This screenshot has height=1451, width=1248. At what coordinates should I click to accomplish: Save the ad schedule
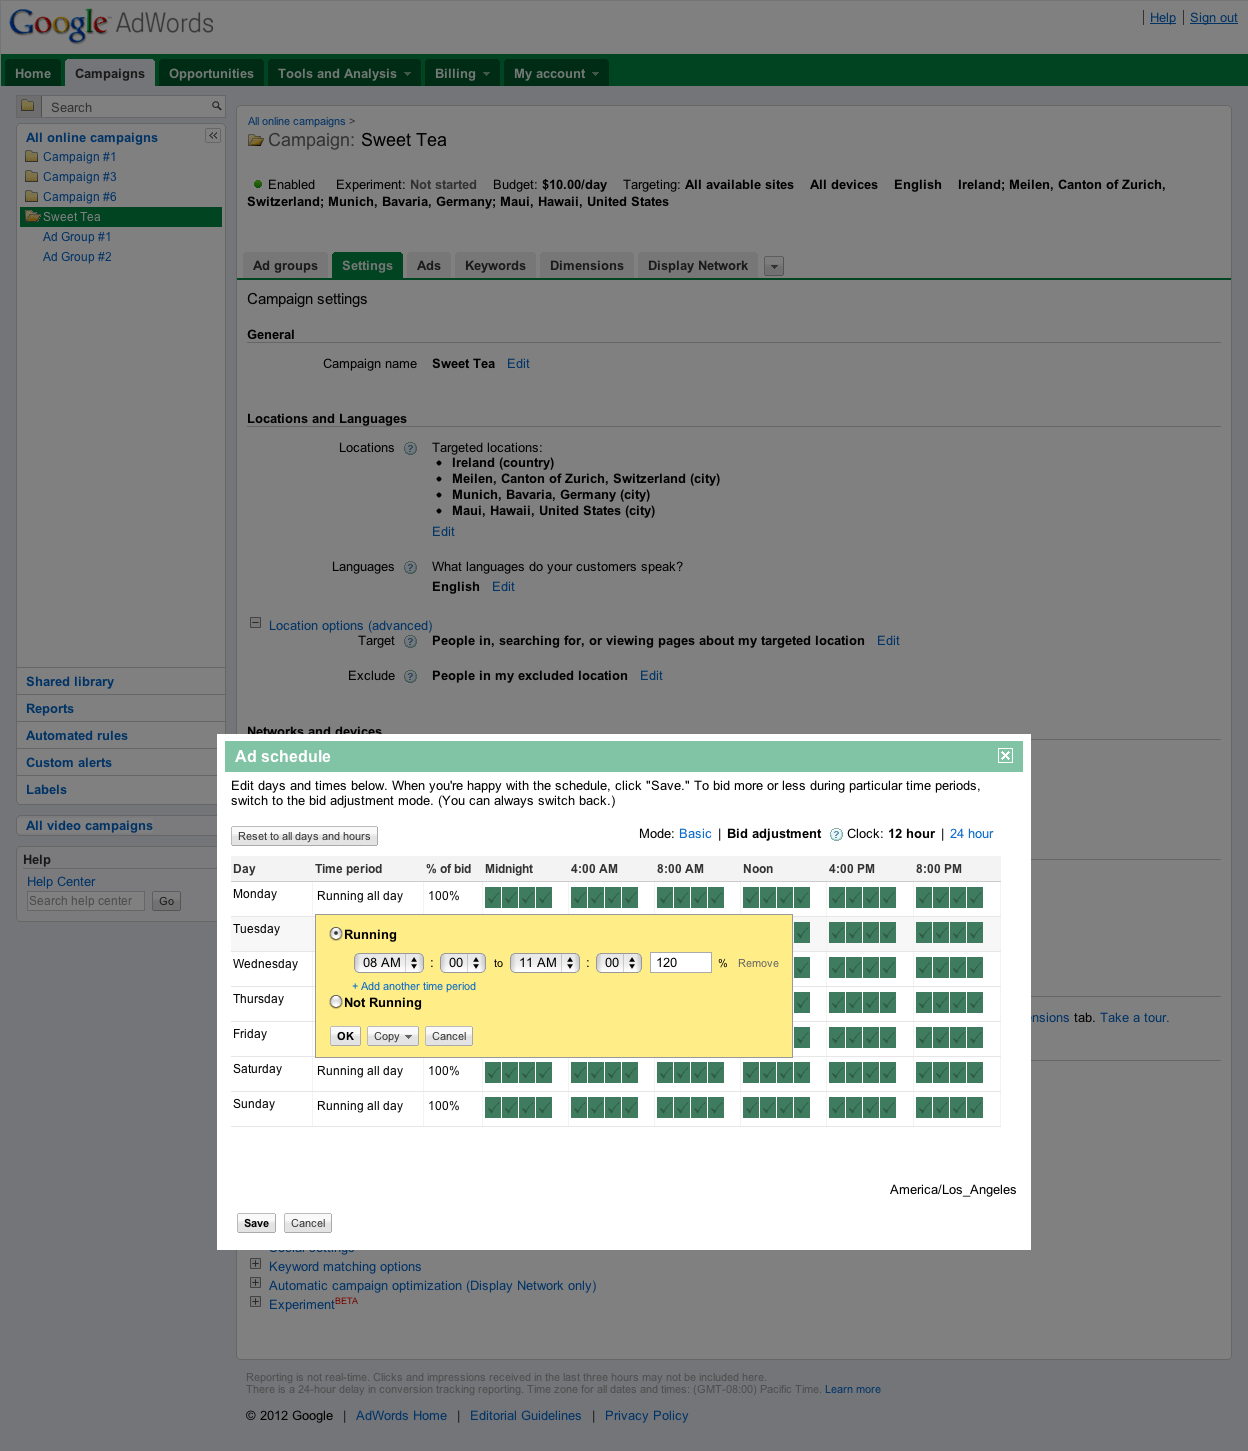[x=256, y=1223]
